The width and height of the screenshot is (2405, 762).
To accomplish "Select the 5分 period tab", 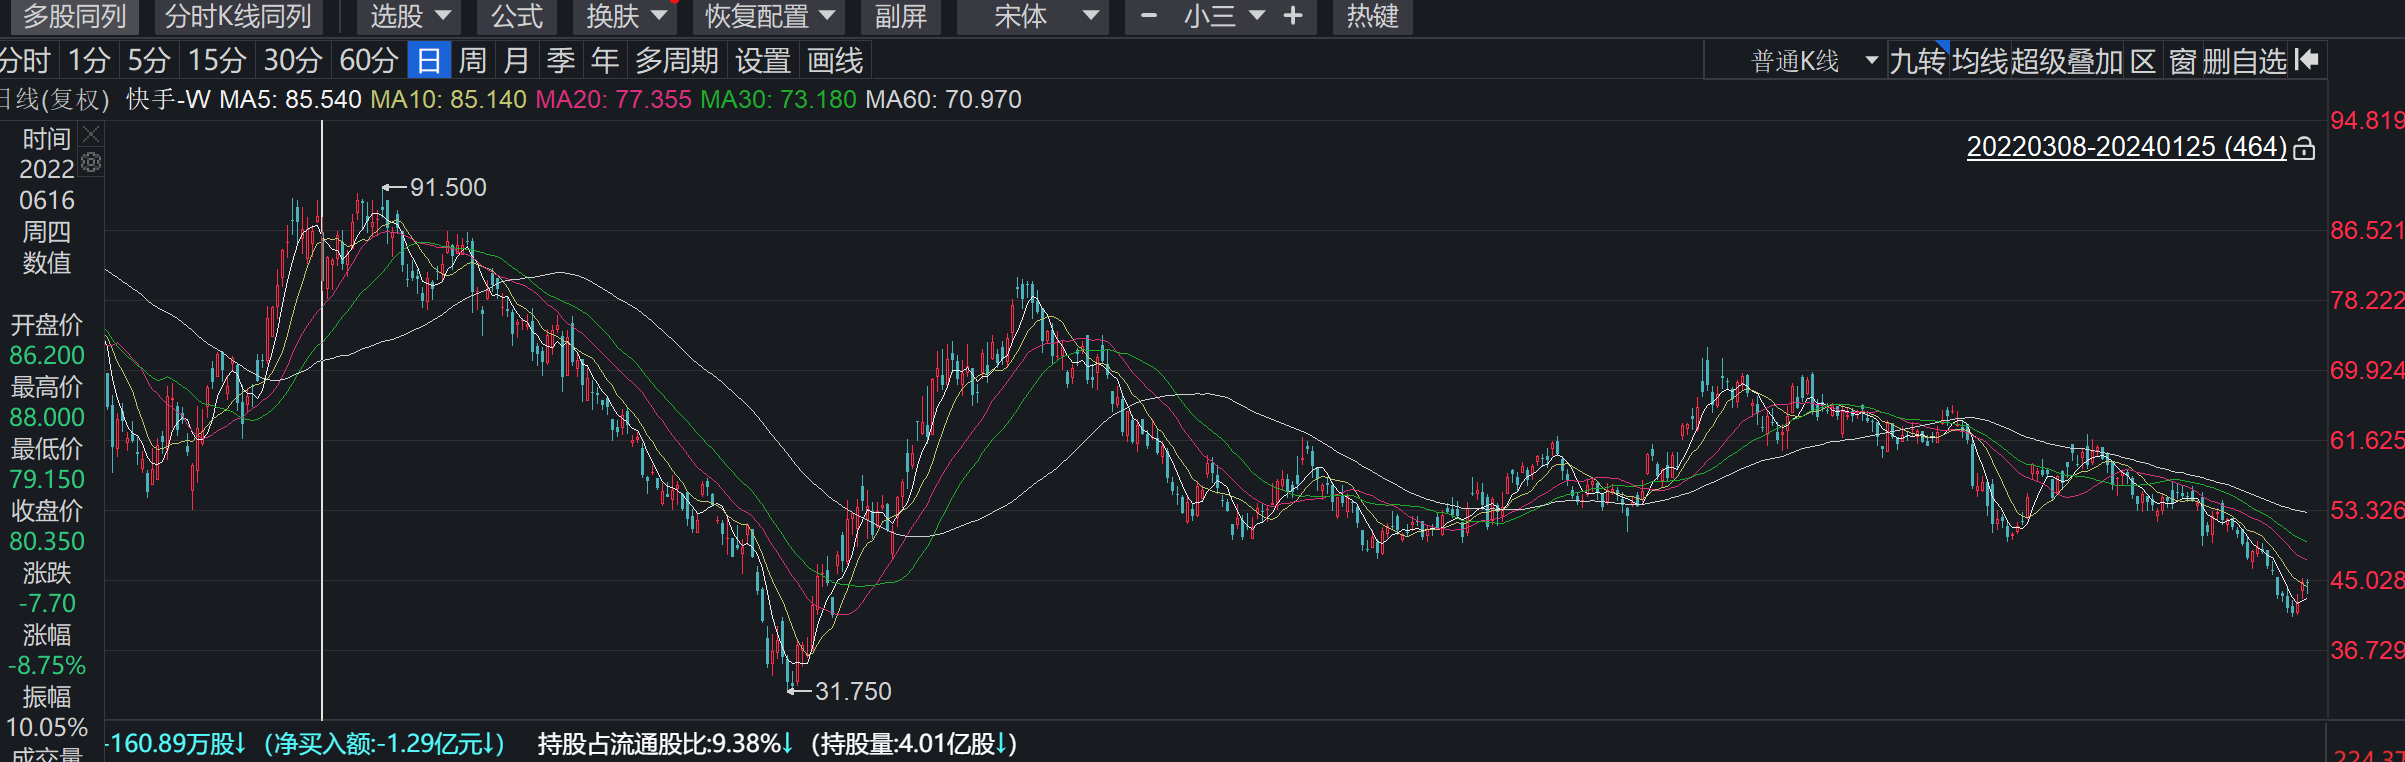I will [x=149, y=61].
